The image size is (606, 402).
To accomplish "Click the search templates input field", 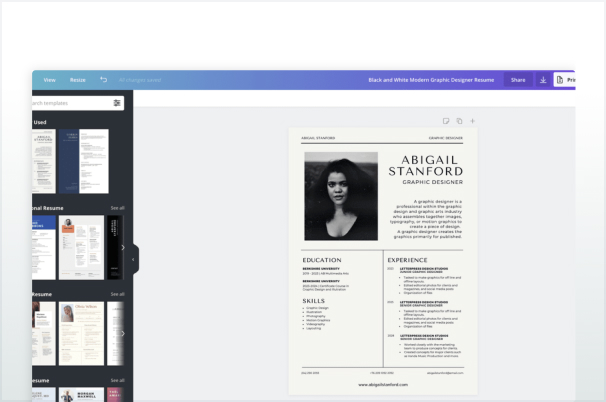I will [x=70, y=103].
